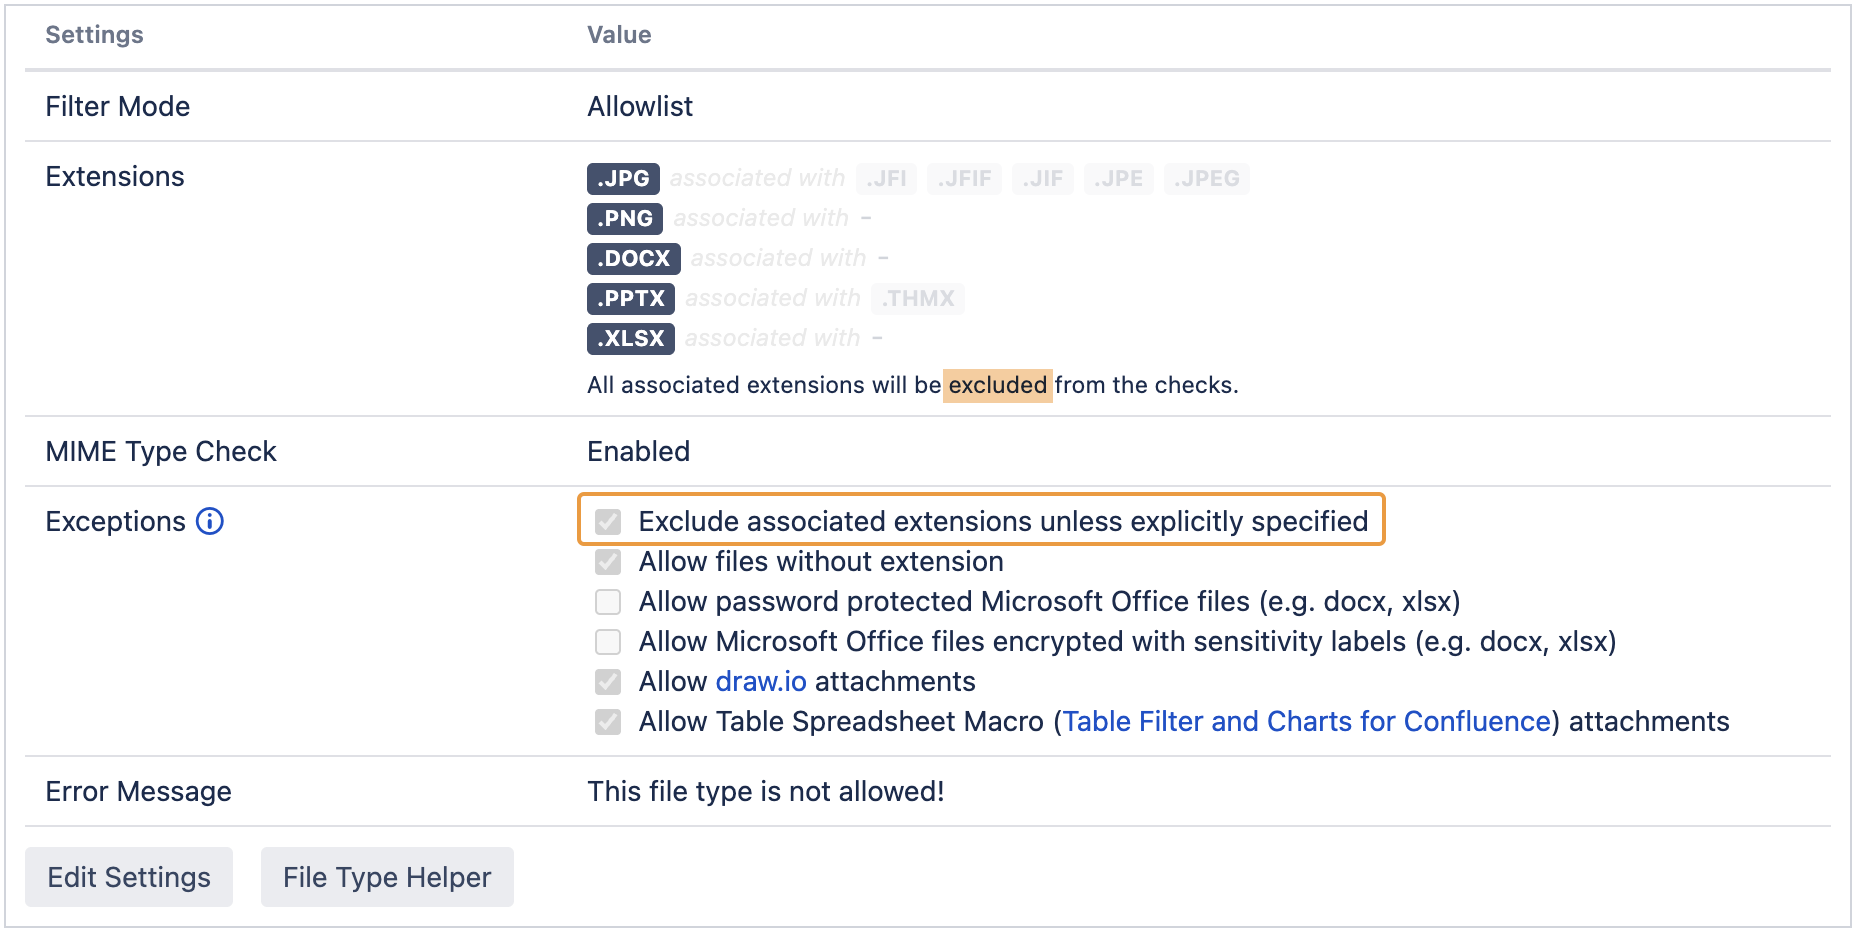Click the Exceptions info icon
The width and height of the screenshot is (1856, 932).
coord(210,521)
